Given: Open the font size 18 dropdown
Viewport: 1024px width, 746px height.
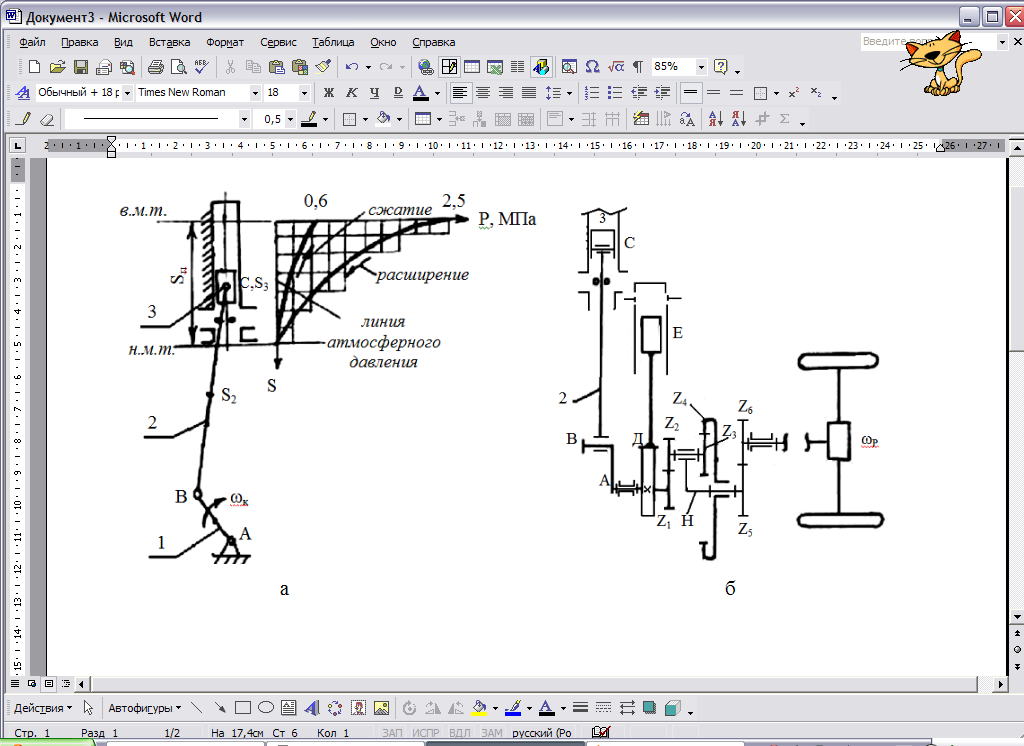Looking at the screenshot, I should pos(303,93).
